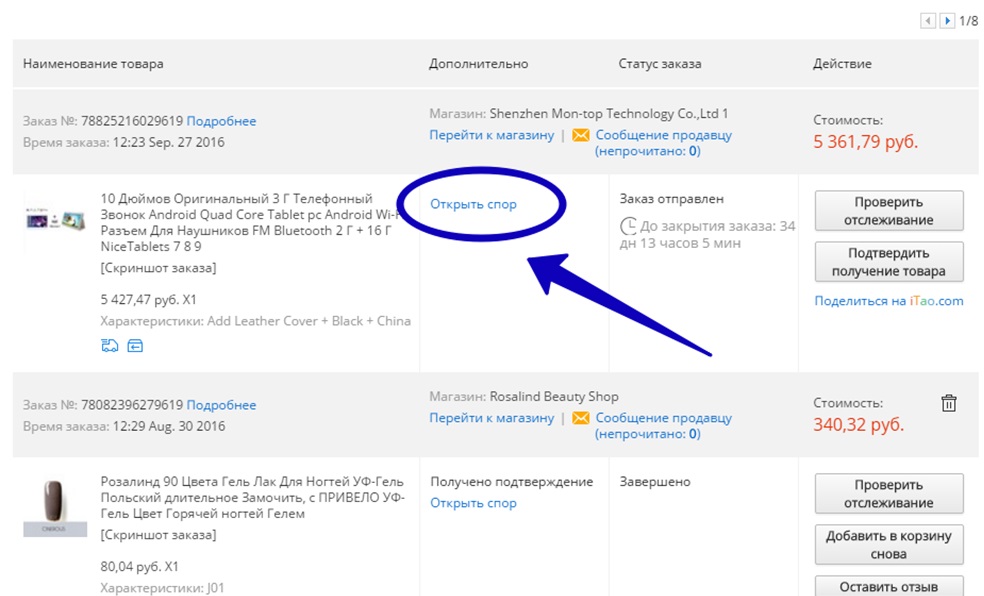Click envelope icon for Rosalind Beauty Shop
This screenshot has height=596, width=984.
[x=580, y=418]
